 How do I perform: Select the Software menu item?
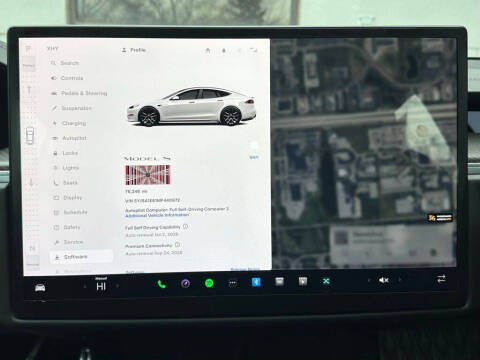[x=81, y=257]
